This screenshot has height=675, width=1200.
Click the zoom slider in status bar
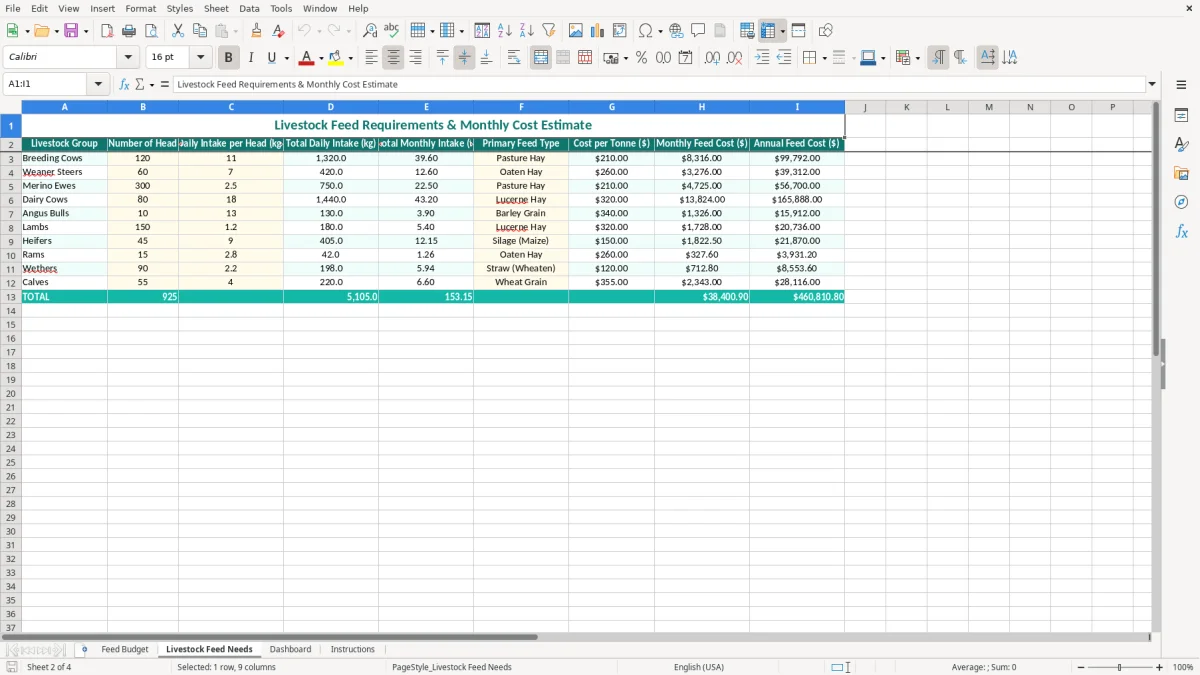tap(1119, 667)
